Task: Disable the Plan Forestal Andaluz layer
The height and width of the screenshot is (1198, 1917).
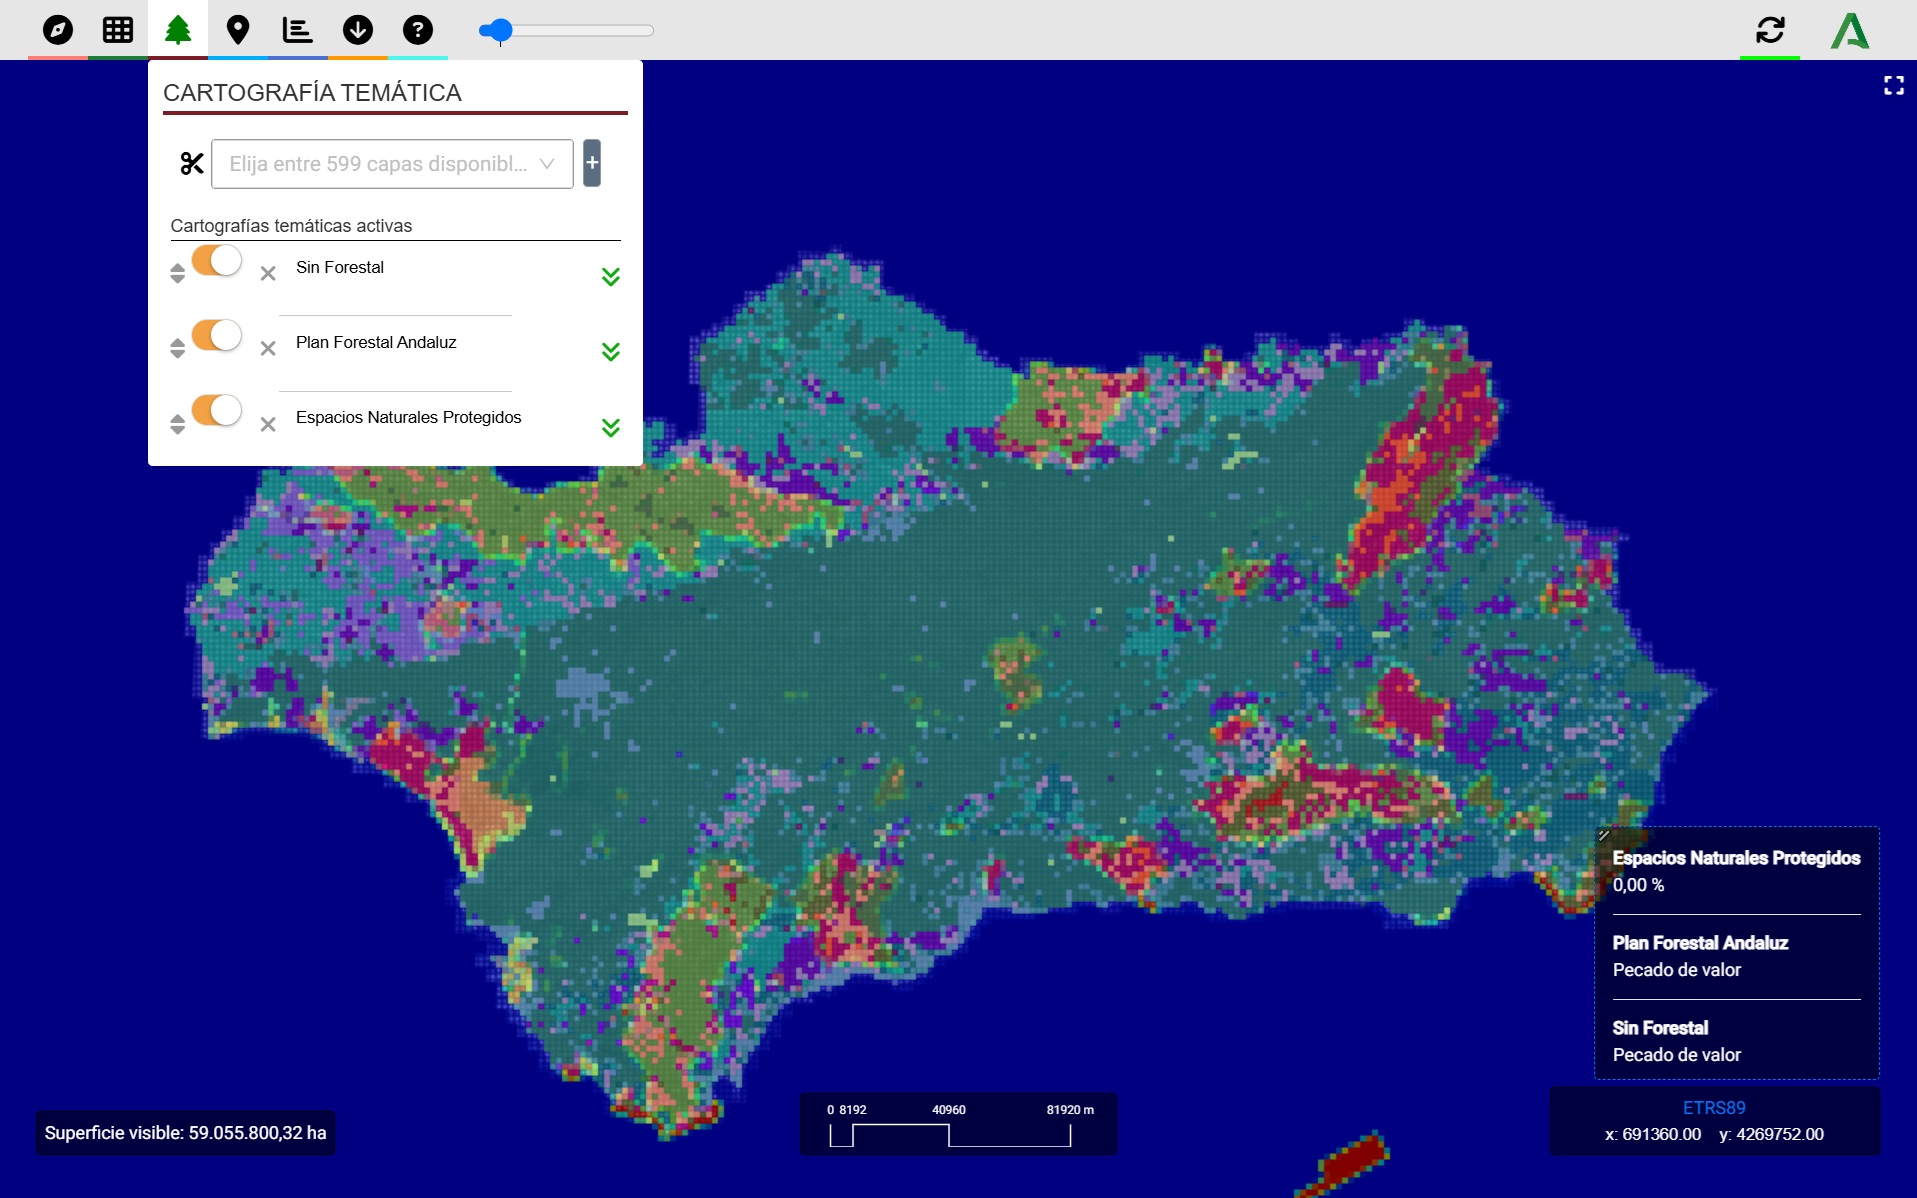Action: (217, 336)
